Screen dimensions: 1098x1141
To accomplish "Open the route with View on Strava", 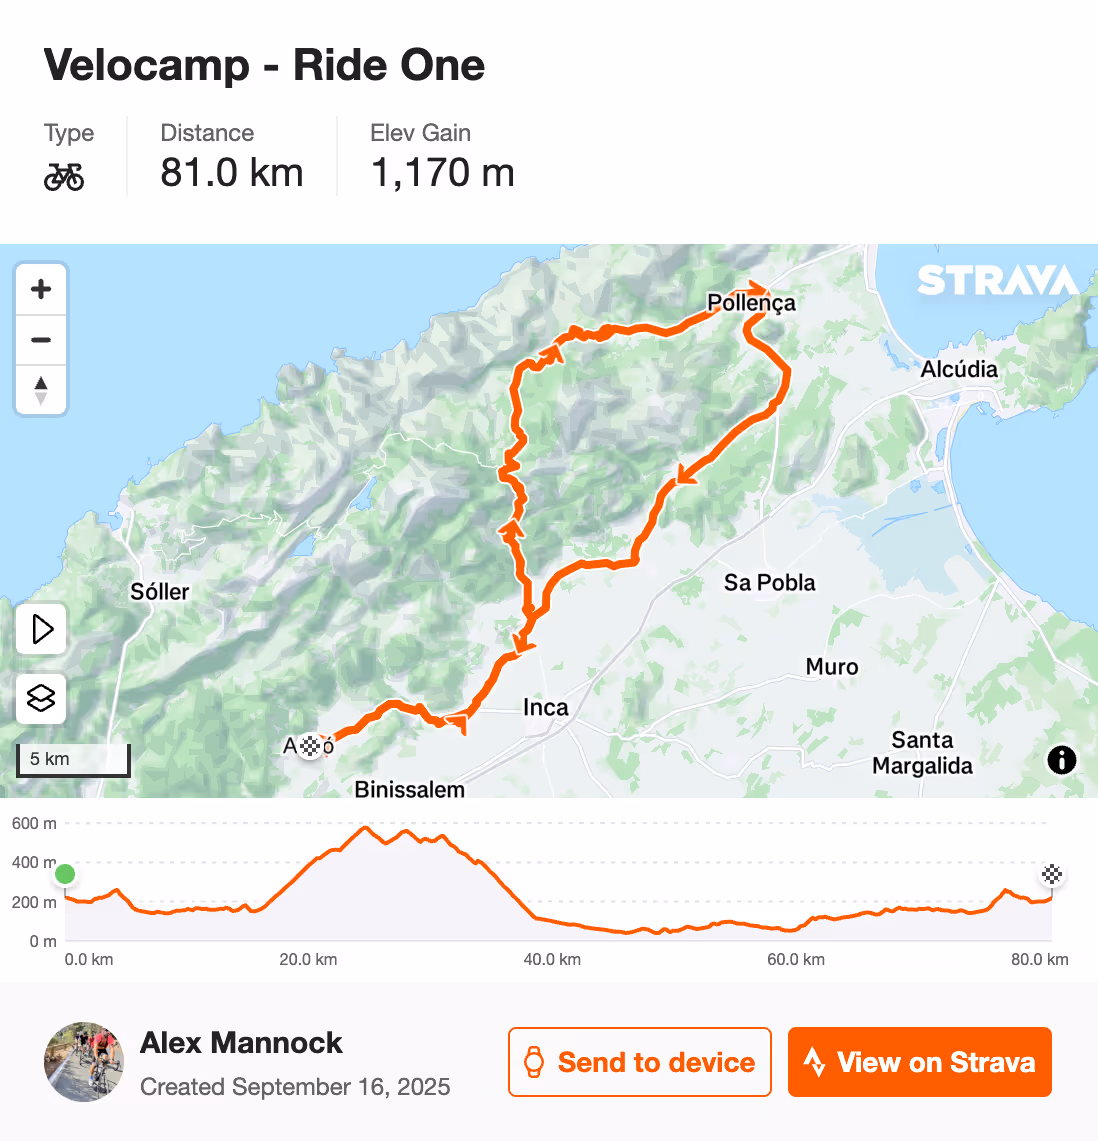I will [x=919, y=1062].
